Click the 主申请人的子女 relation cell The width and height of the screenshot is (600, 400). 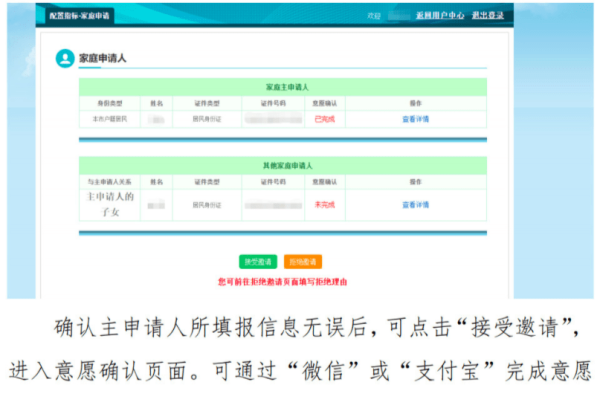(110, 204)
